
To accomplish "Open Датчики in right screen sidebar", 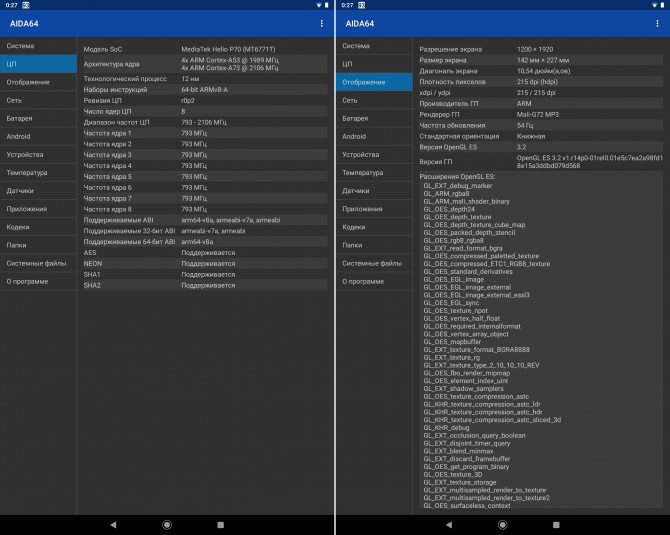I will [x=374, y=191].
